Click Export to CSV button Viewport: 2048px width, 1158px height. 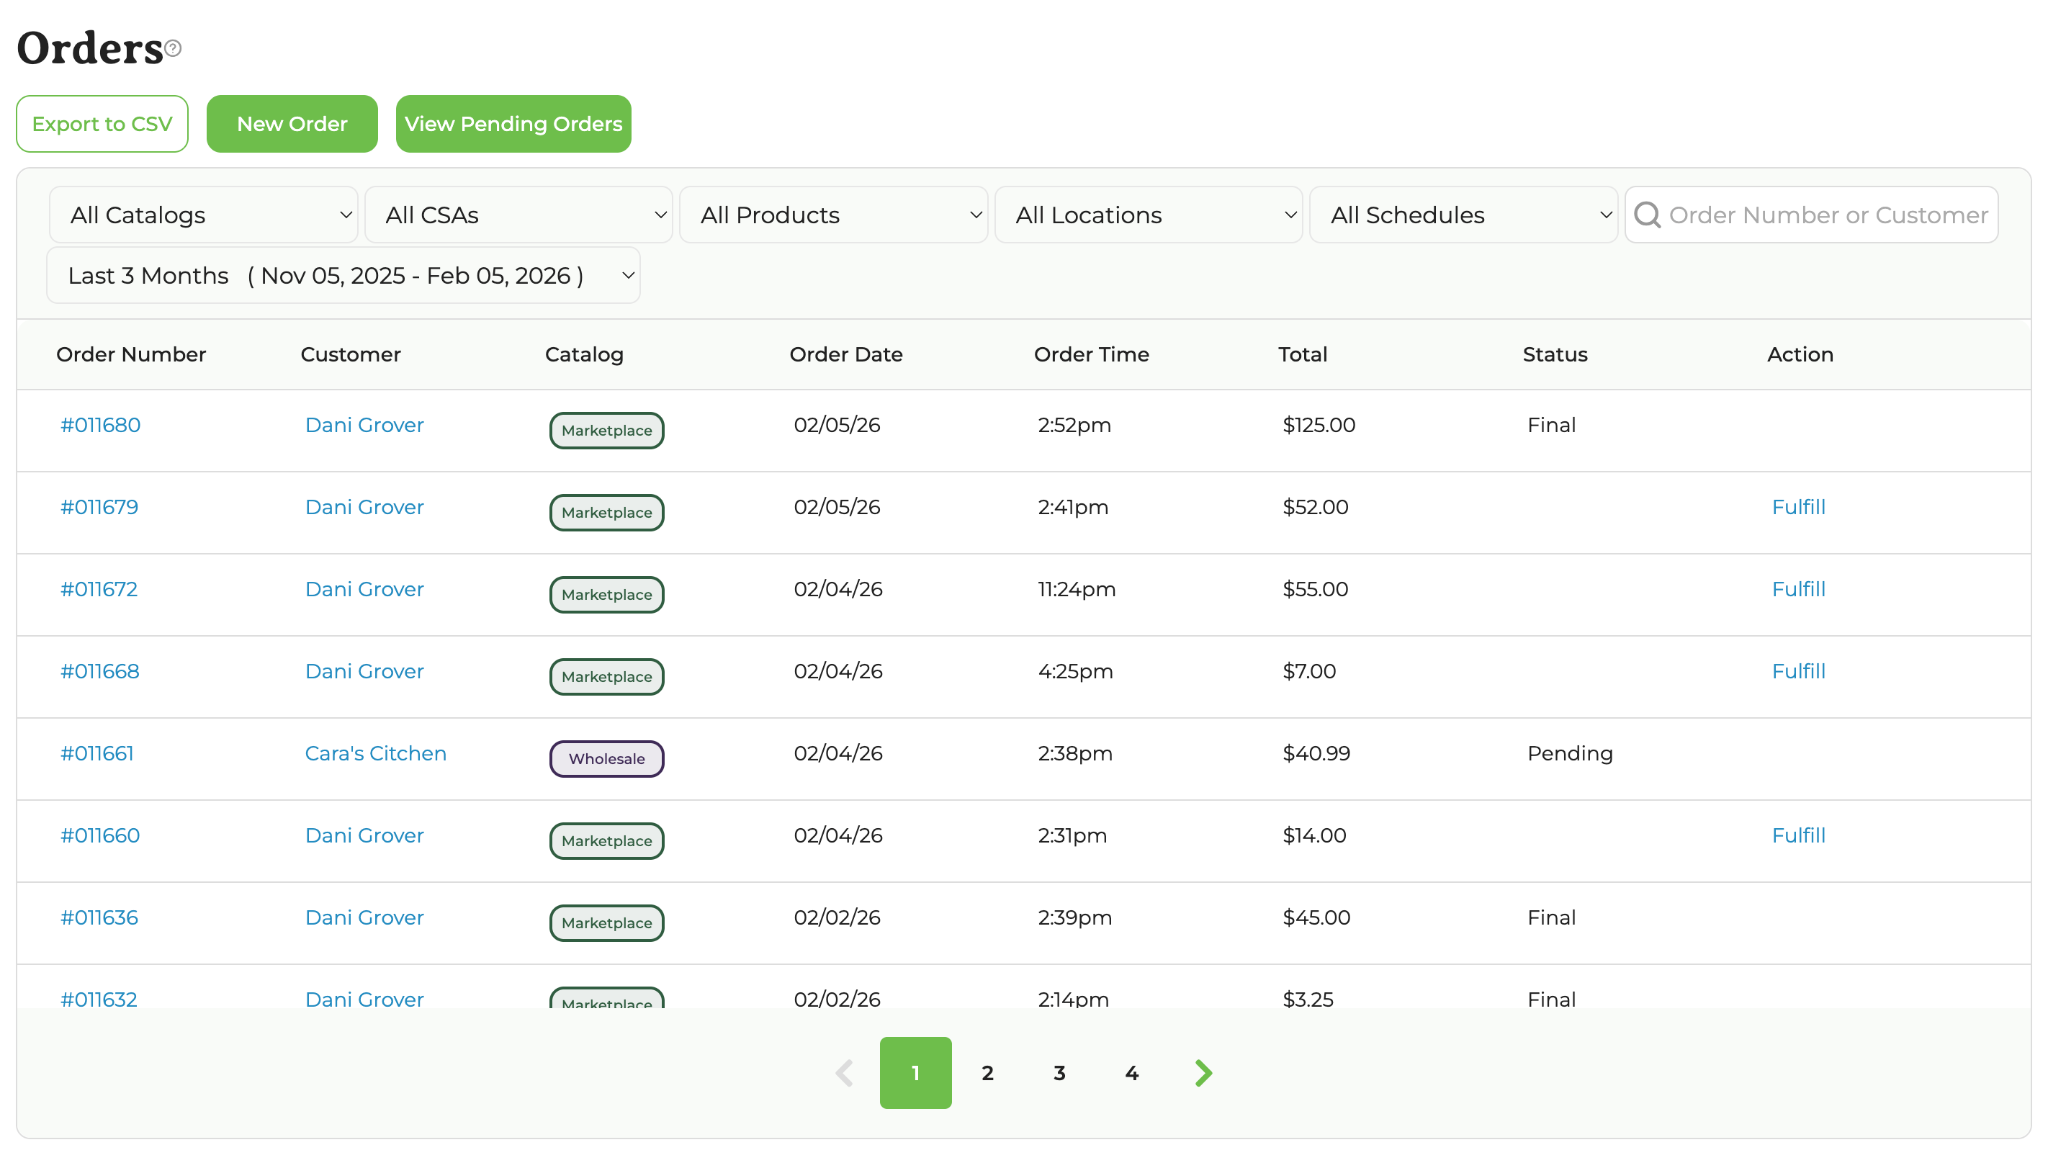coord(102,124)
